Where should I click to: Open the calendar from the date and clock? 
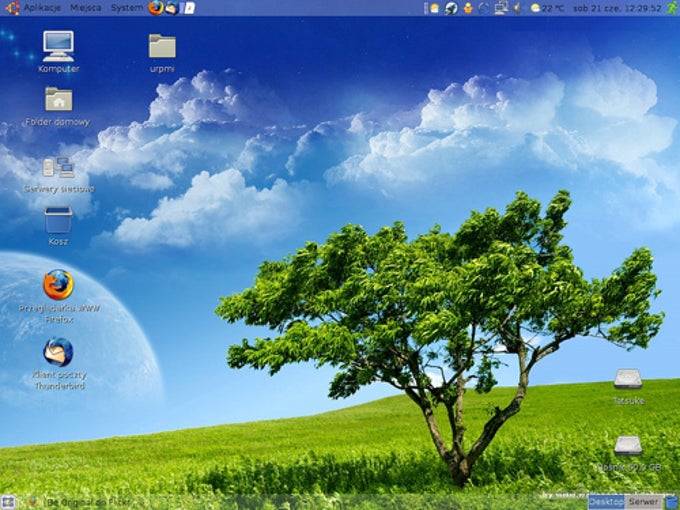click(617, 8)
